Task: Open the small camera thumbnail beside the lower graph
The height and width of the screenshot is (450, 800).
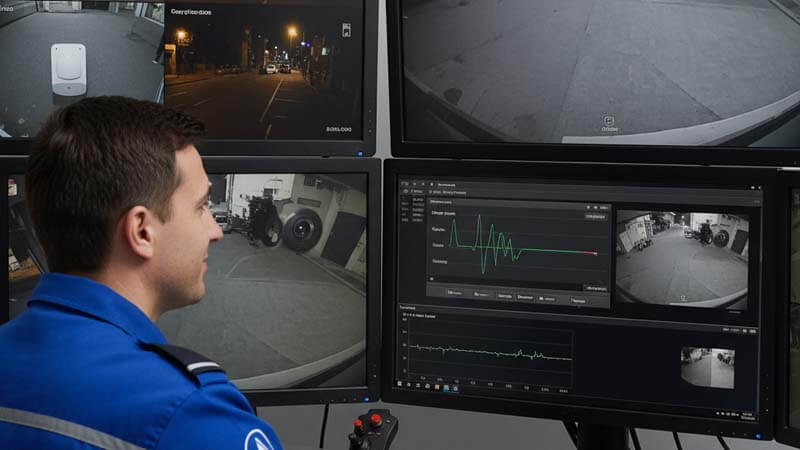Action: 707,367
